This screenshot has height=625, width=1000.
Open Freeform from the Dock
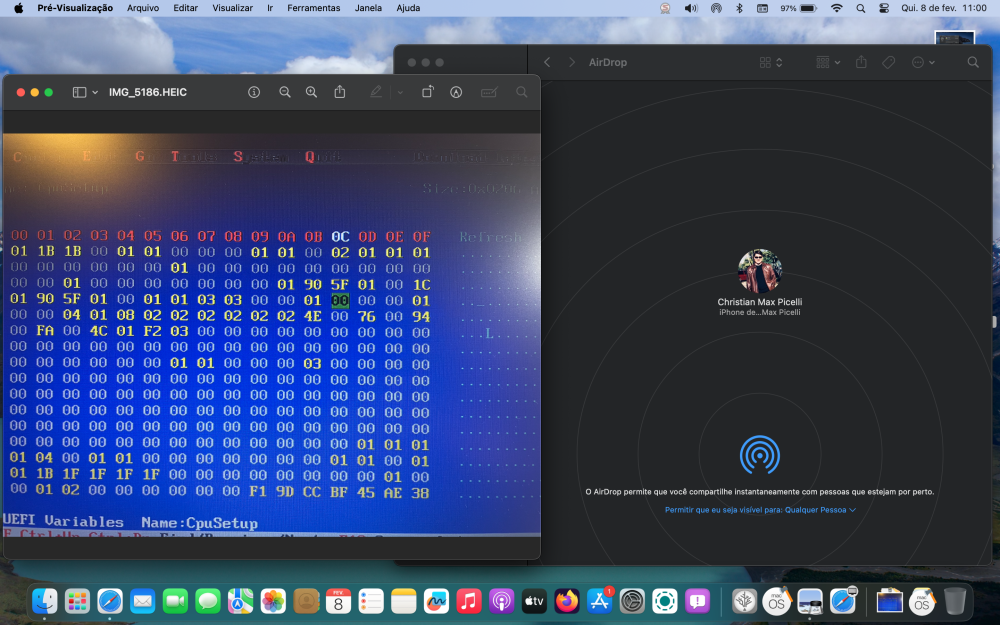(x=436, y=601)
